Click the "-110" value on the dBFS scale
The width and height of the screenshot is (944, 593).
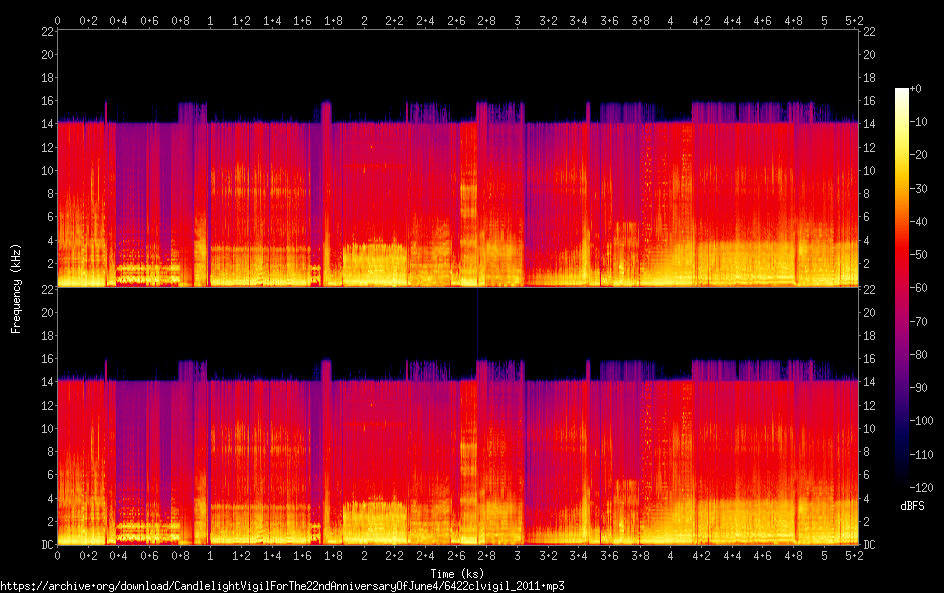click(921, 455)
